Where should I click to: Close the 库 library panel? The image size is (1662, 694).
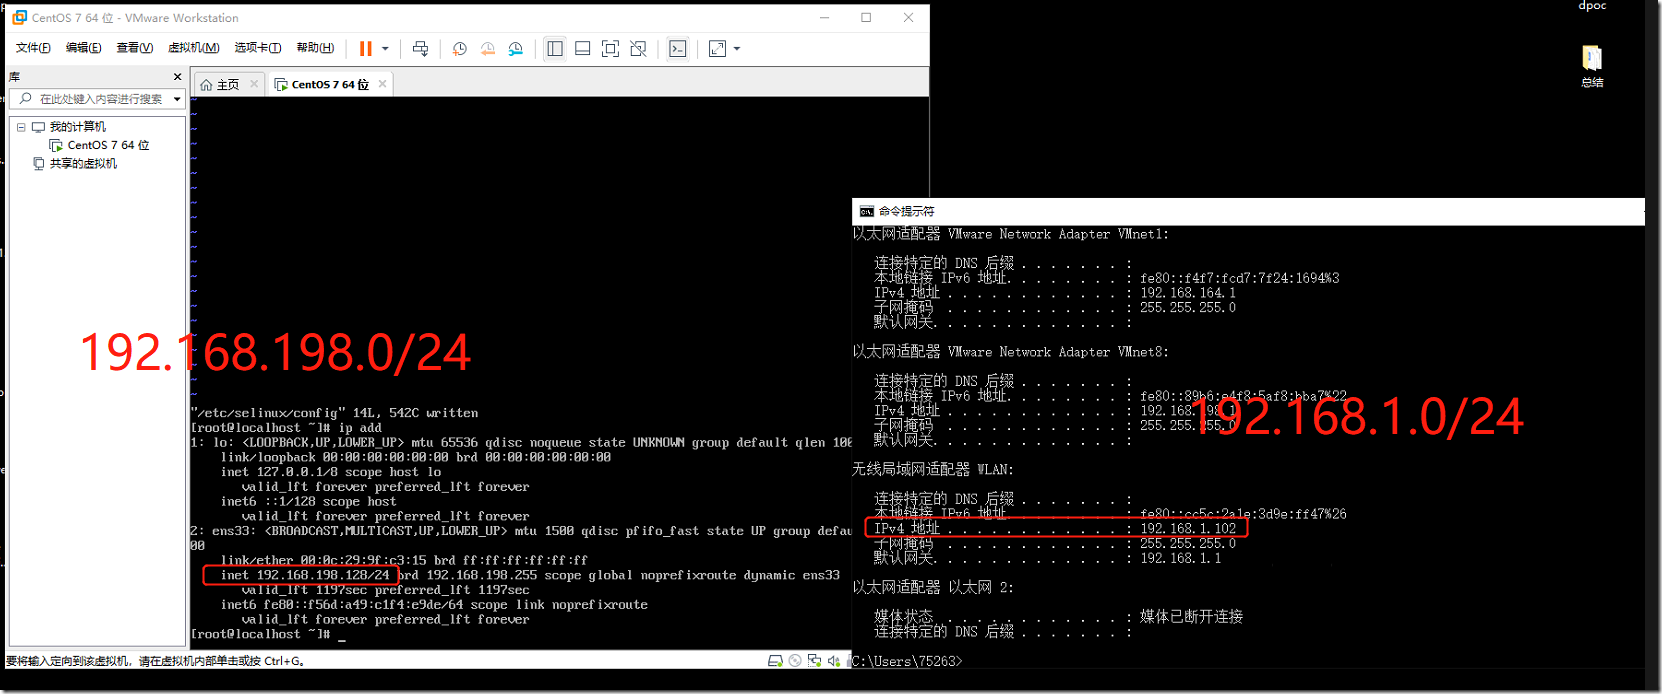click(x=177, y=77)
